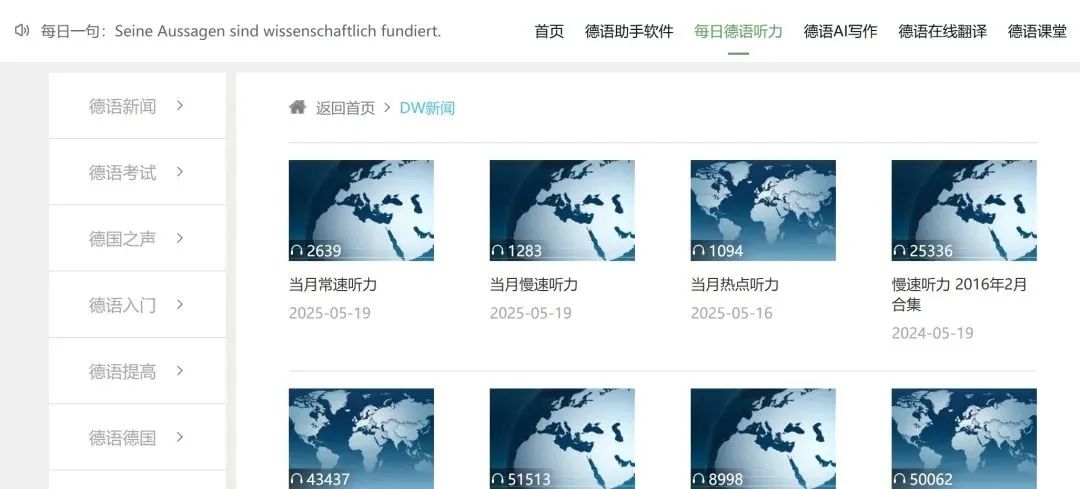Expand the 德语提高 chevron arrow
1080x489 pixels.
pos(180,371)
